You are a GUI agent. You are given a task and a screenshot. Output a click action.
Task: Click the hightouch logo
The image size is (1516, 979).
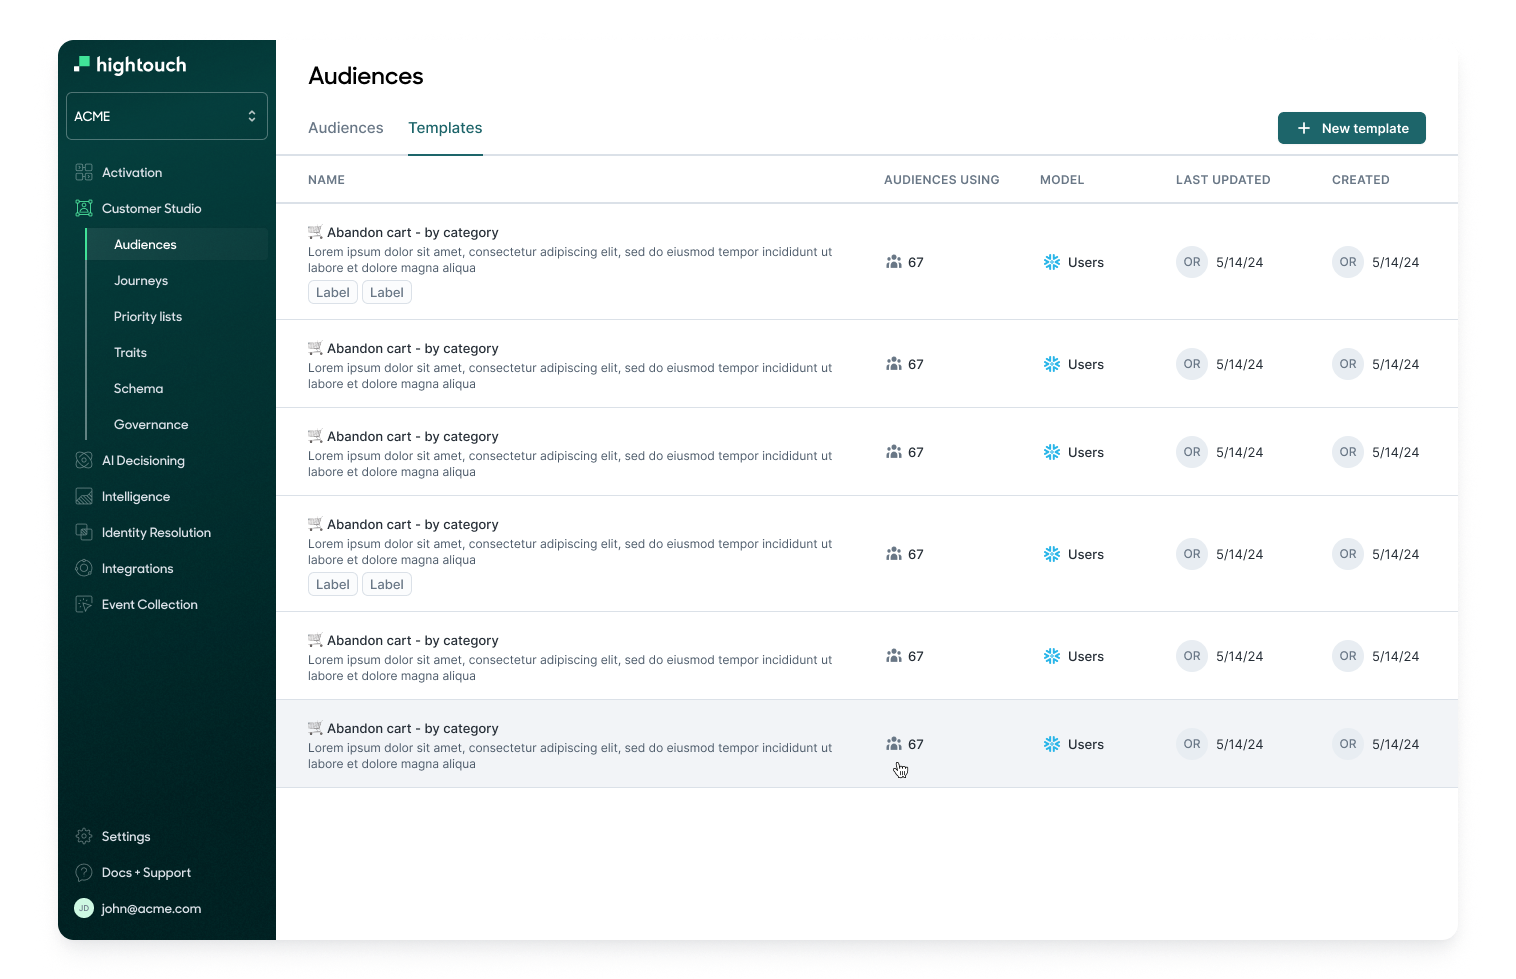coord(130,65)
